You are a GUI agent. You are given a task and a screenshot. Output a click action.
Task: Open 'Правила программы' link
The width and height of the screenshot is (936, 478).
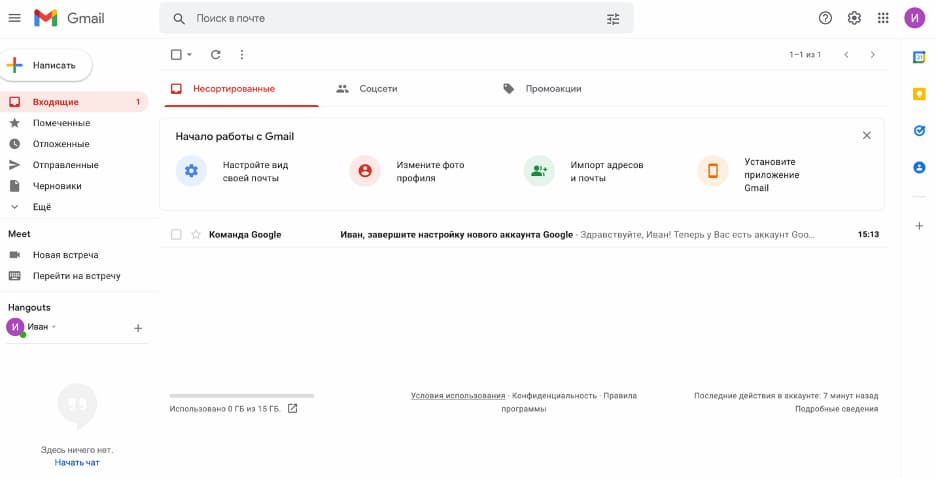(x=569, y=402)
